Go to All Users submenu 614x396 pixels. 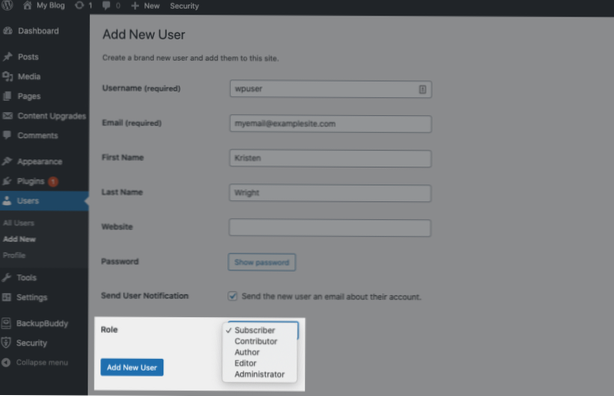point(18,223)
